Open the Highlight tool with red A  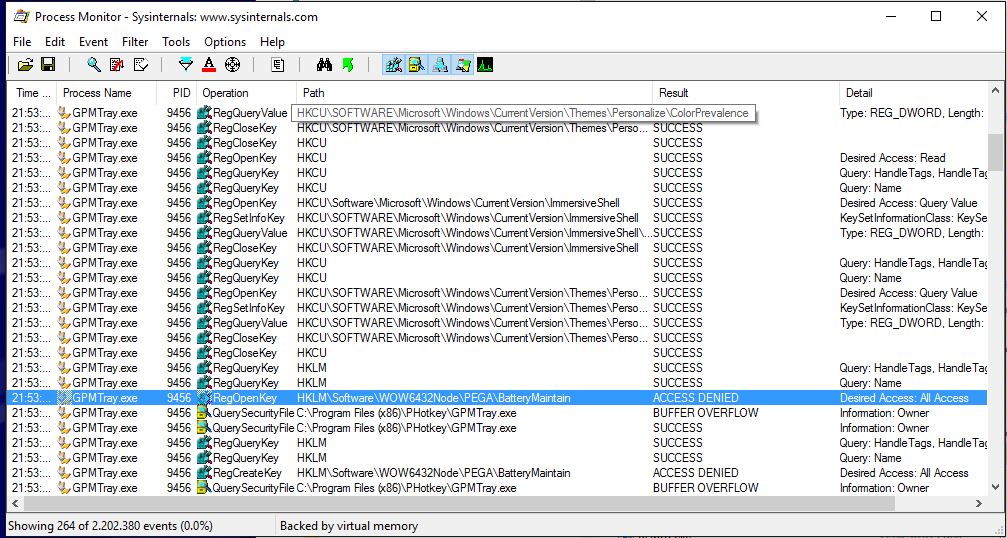click(x=209, y=65)
